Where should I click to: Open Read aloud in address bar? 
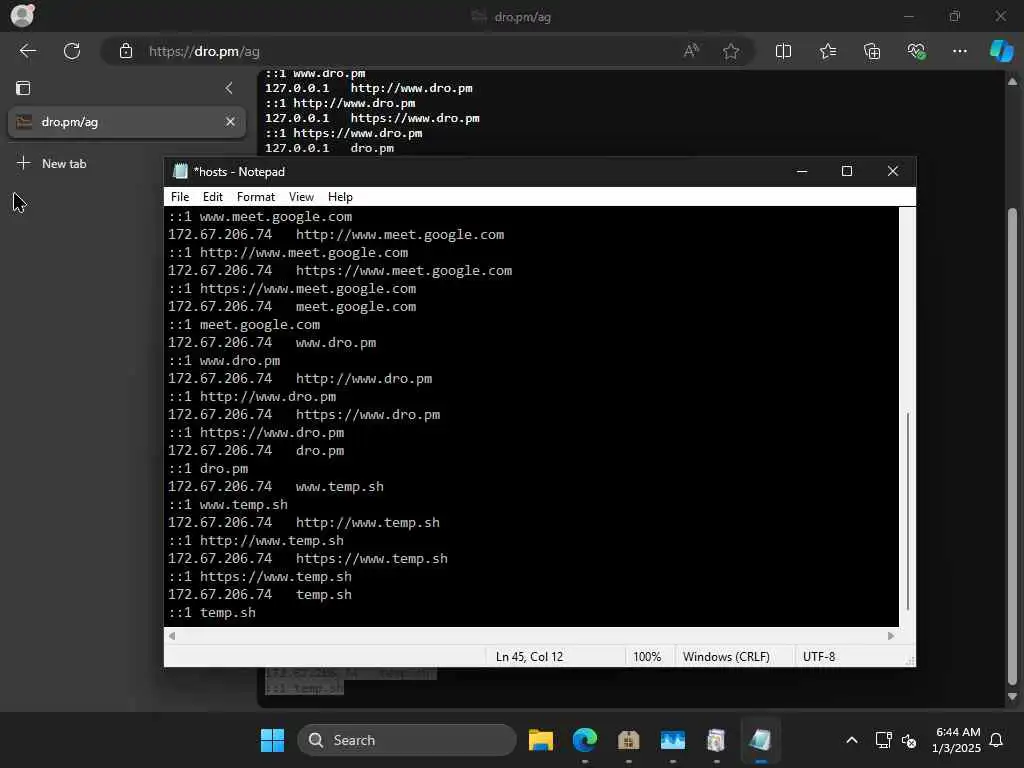(691, 51)
